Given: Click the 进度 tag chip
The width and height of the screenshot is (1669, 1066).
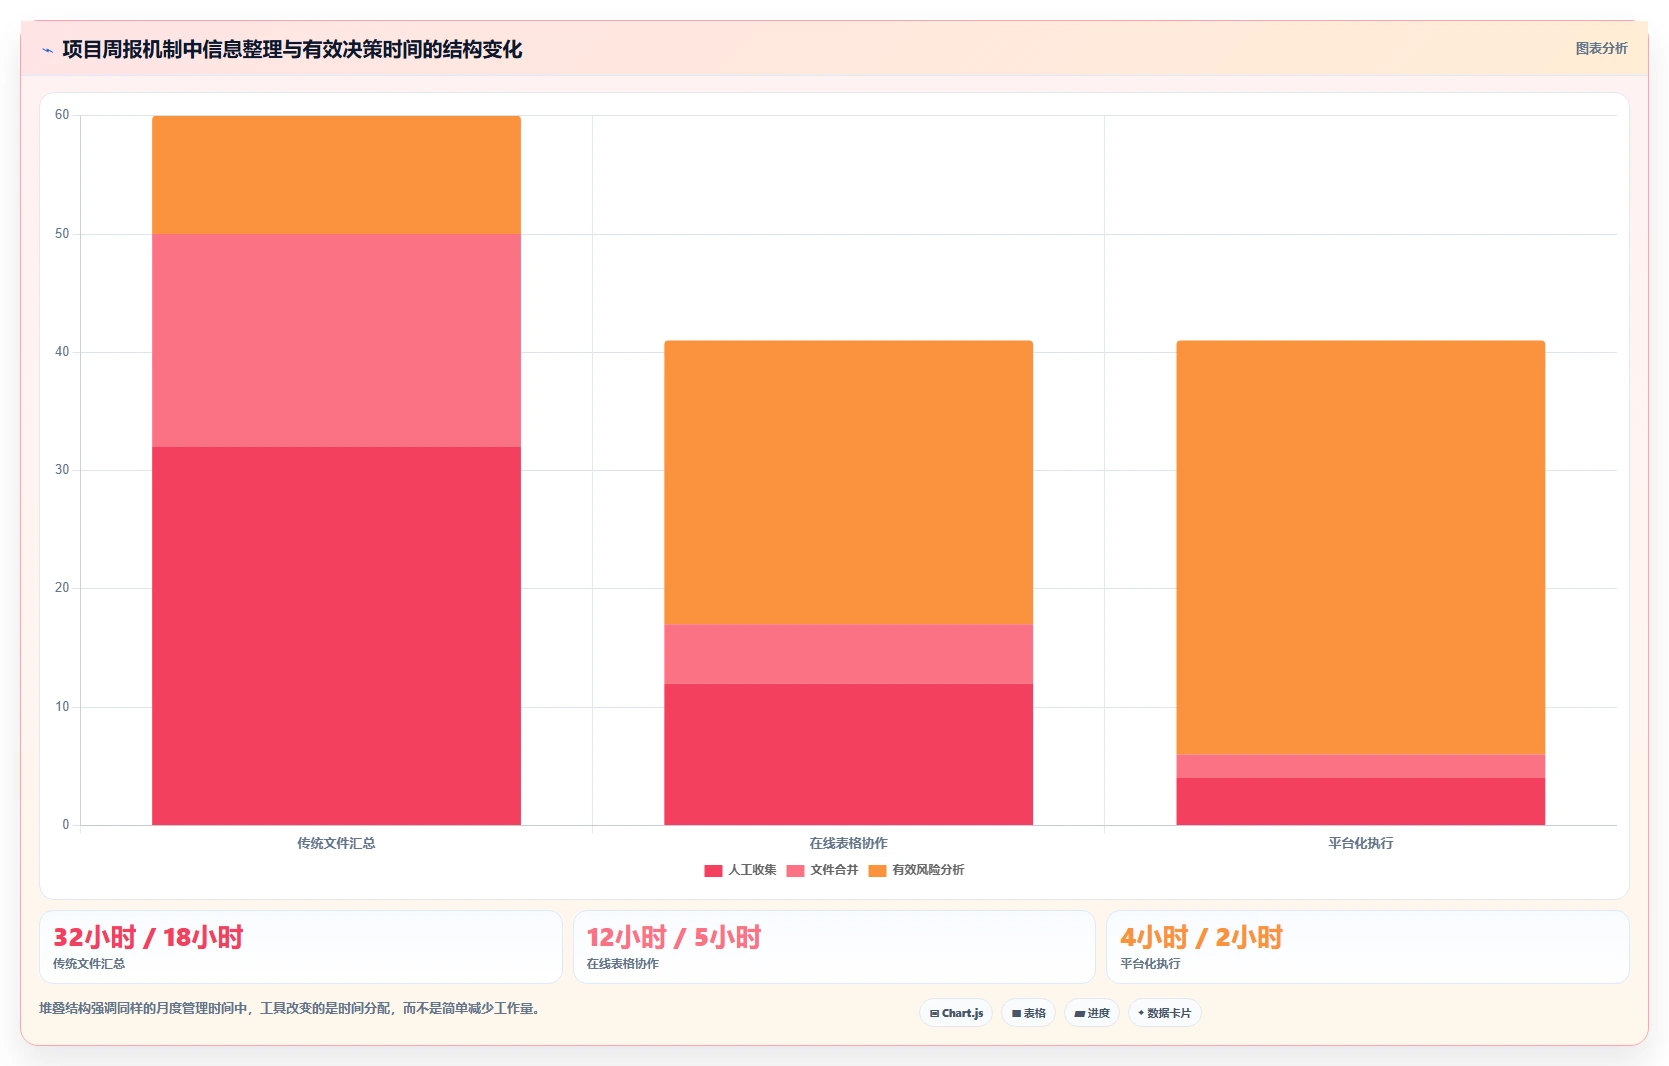Looking at the screenshot, I should coord(1092,1013).
